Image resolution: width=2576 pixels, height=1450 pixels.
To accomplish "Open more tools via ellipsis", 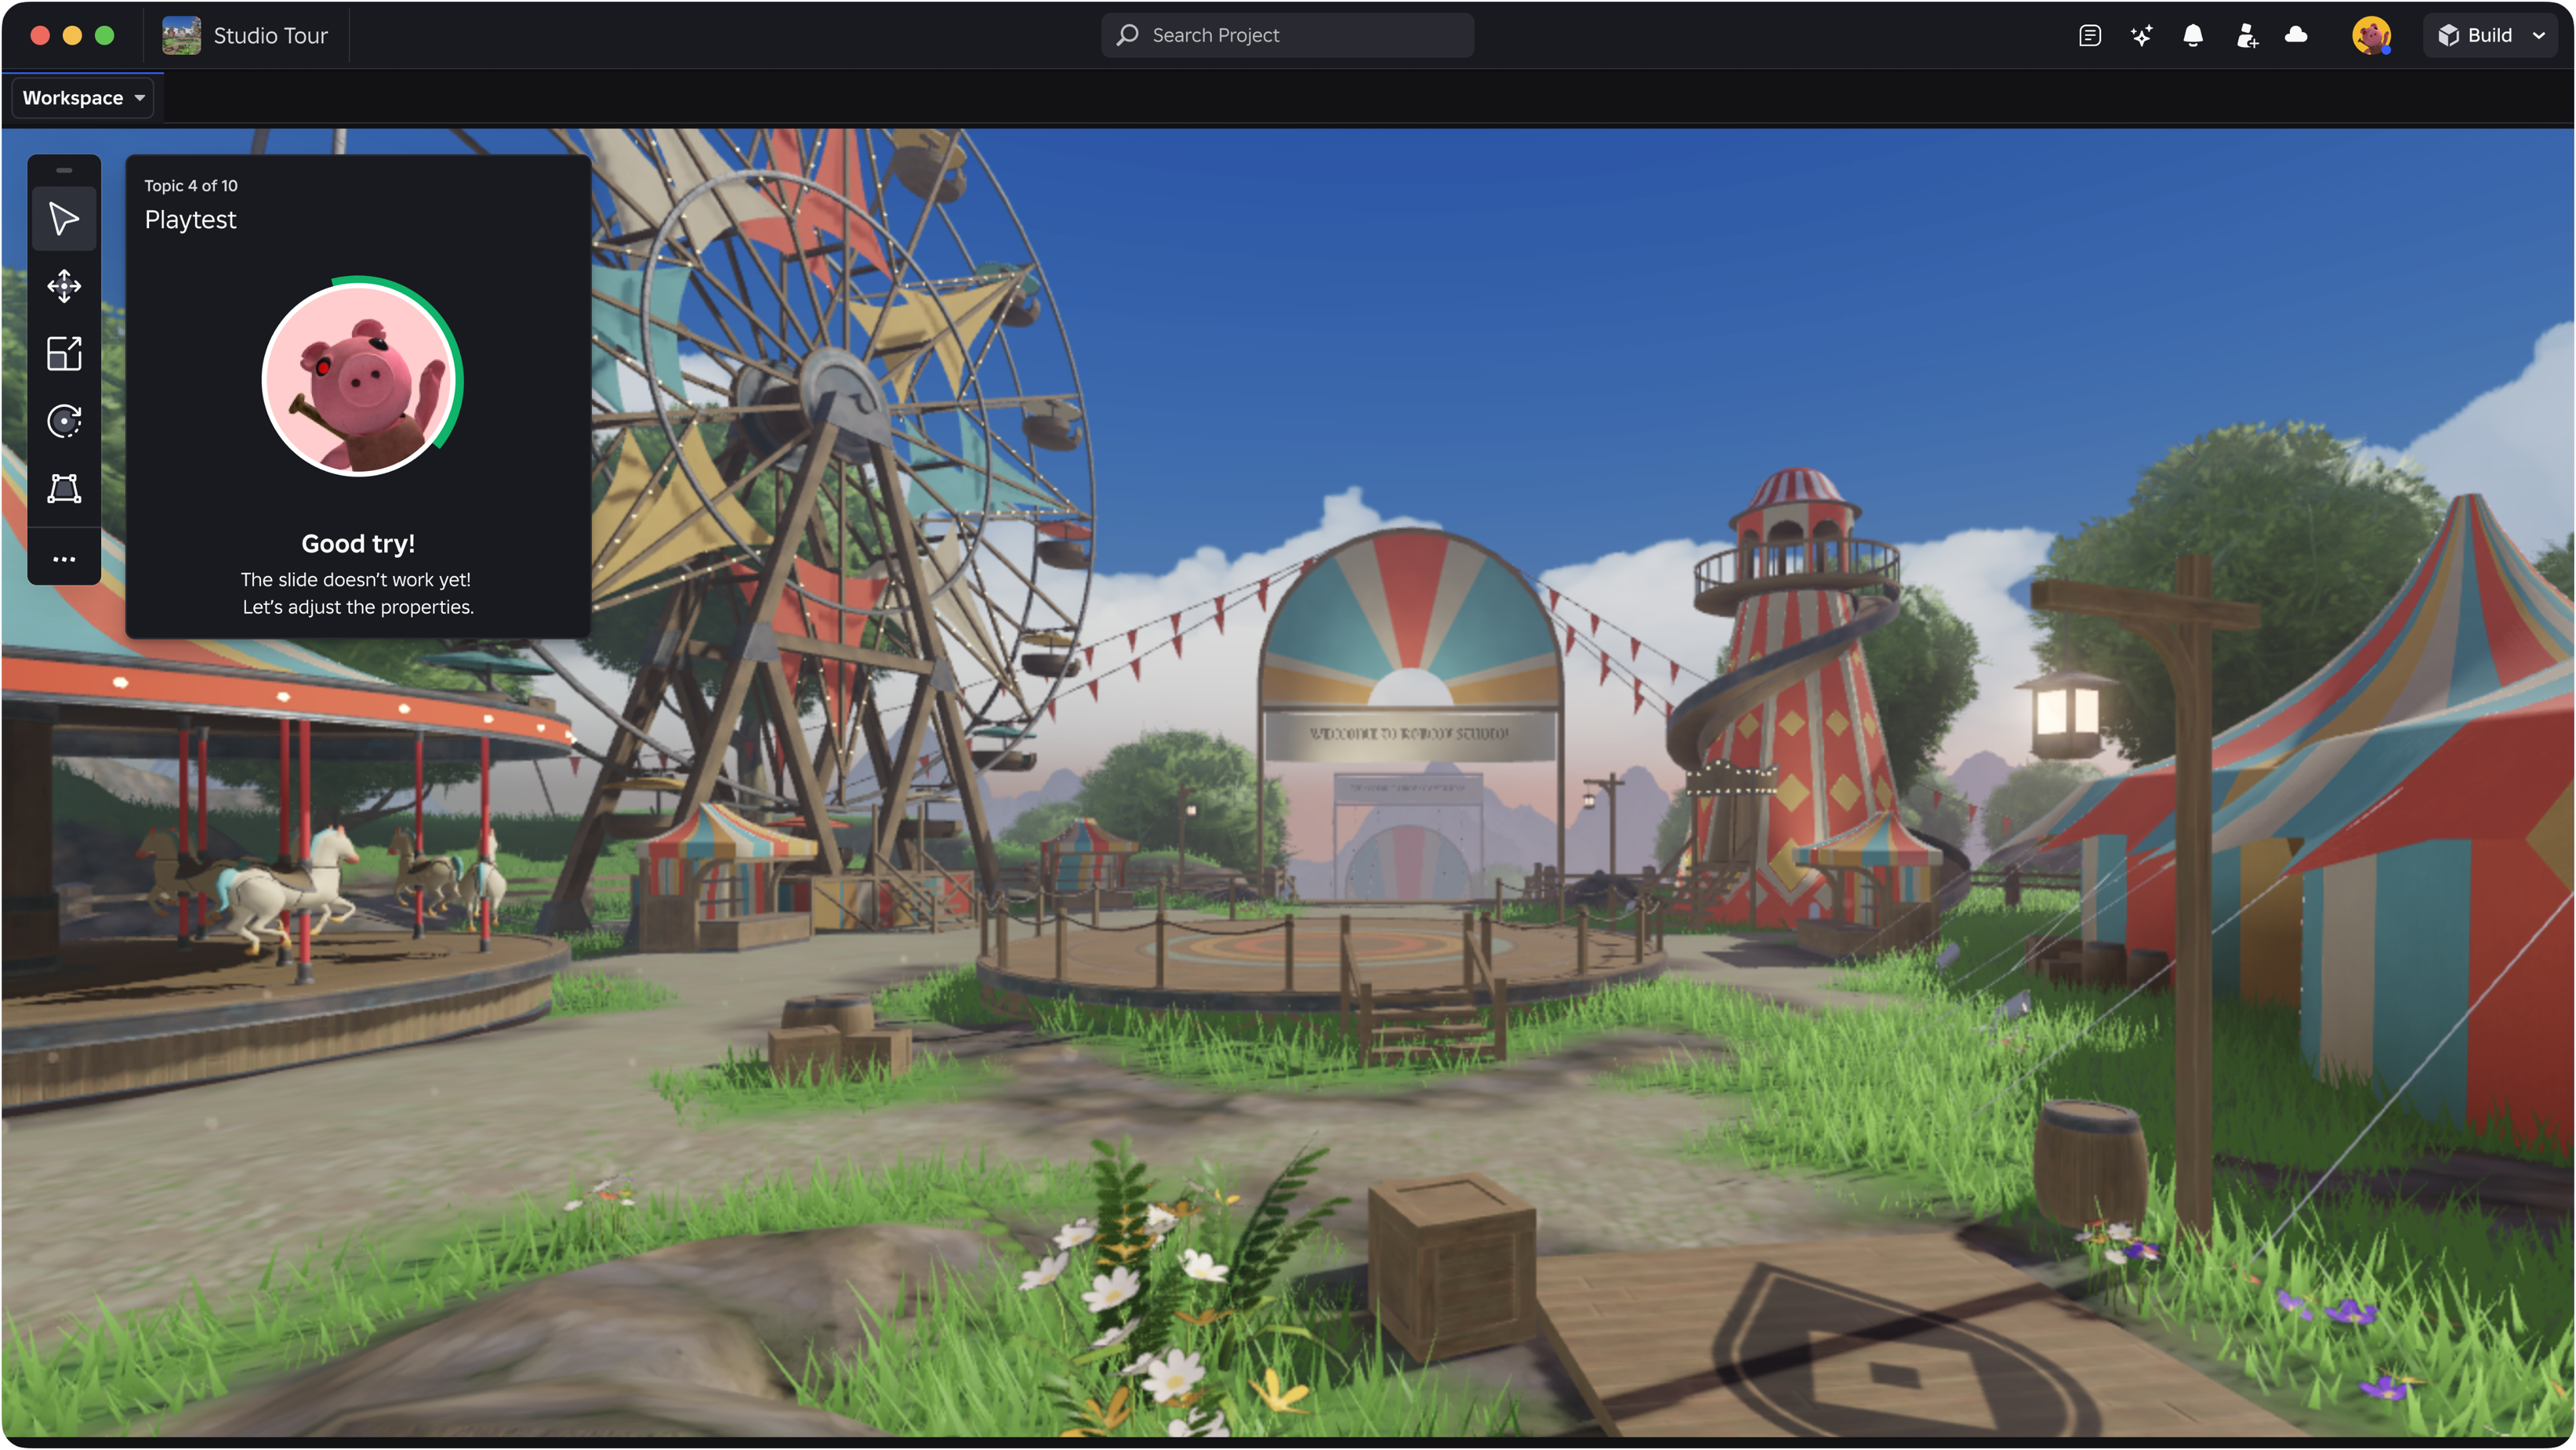I will point(64,559).
